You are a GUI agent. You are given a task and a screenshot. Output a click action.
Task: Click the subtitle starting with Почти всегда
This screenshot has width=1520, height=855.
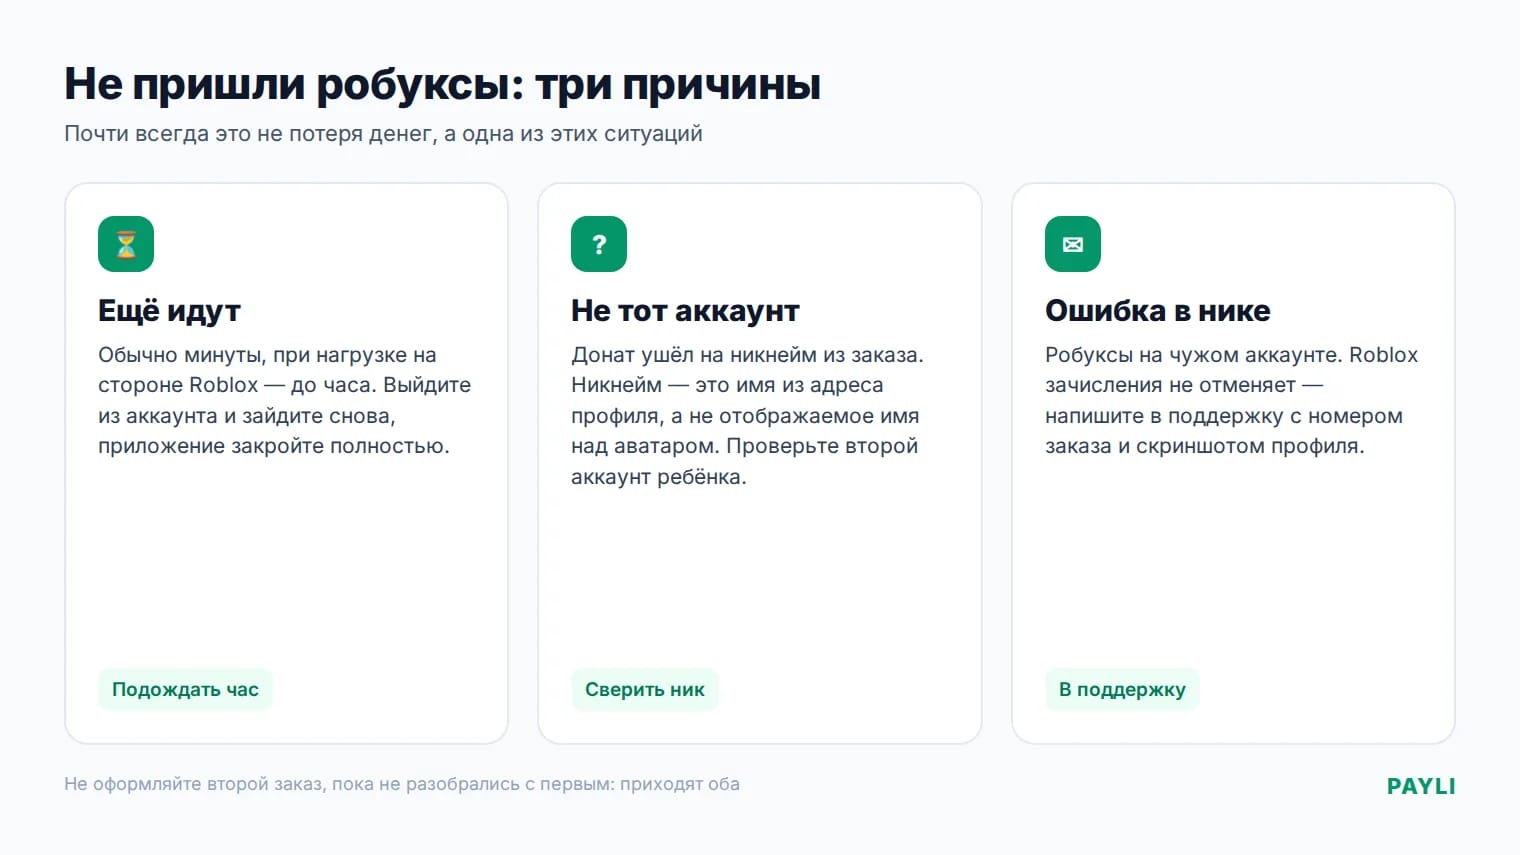[383, 133]
